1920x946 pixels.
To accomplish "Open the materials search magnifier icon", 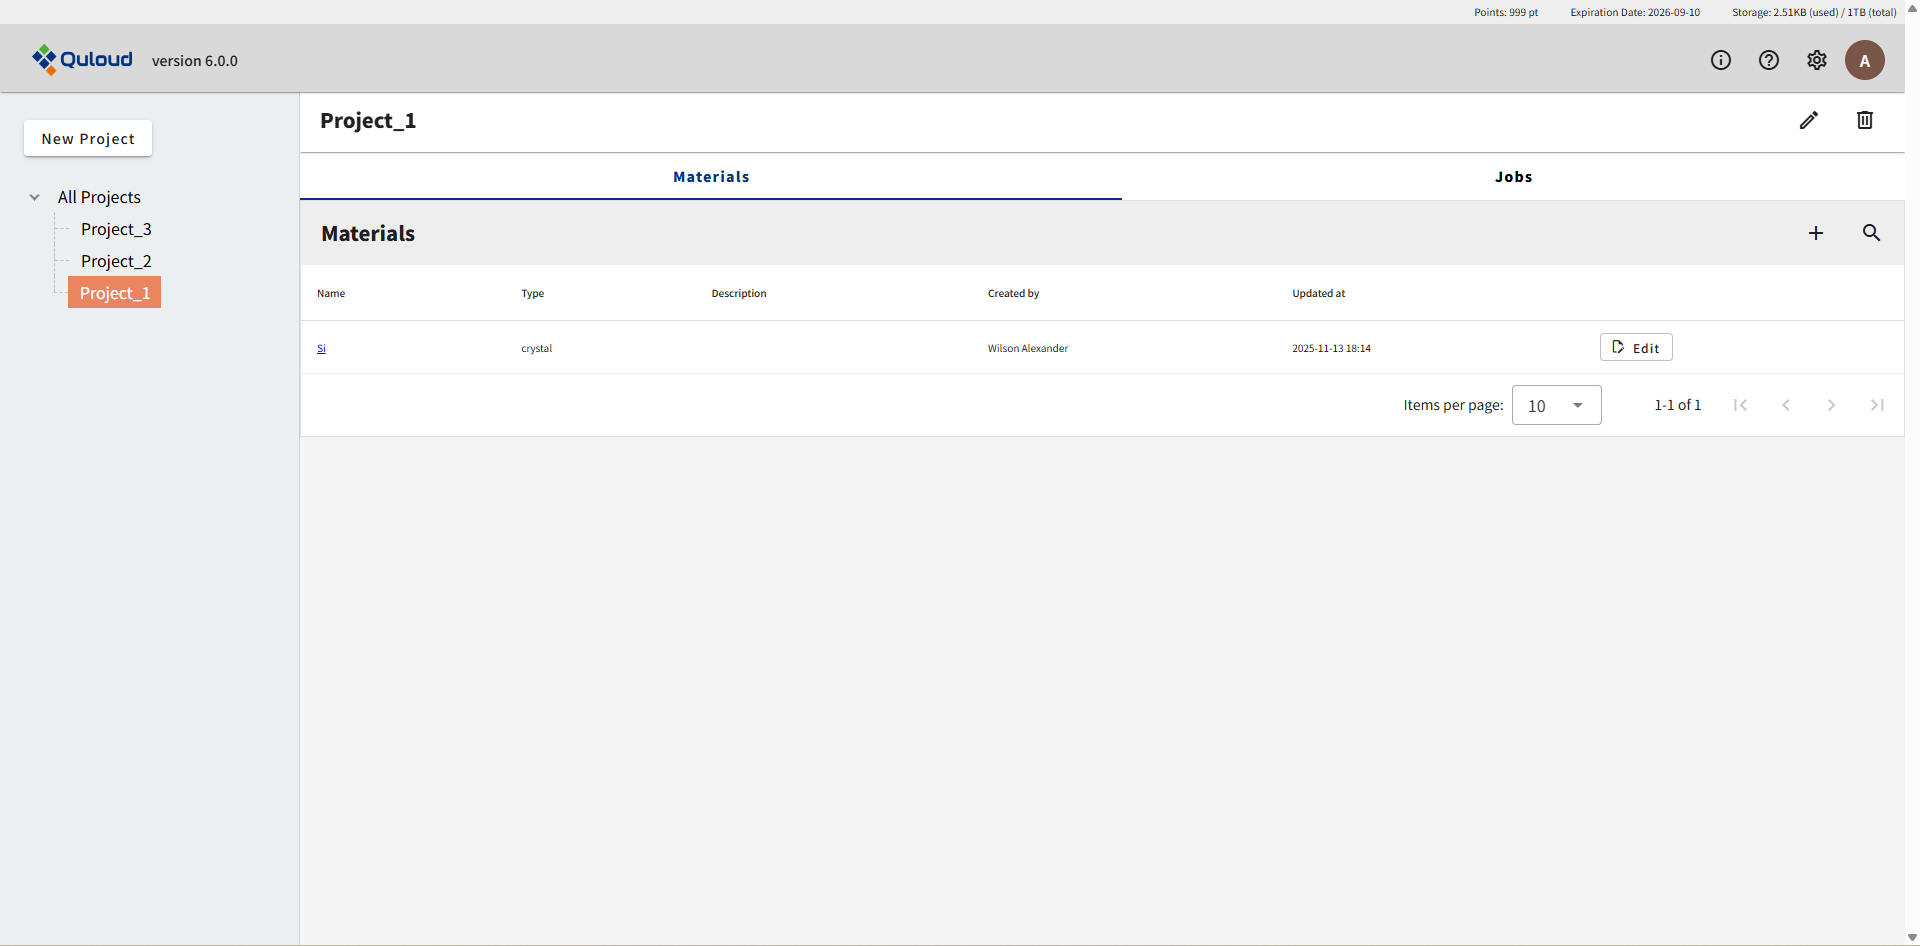I will [1870, 233].
